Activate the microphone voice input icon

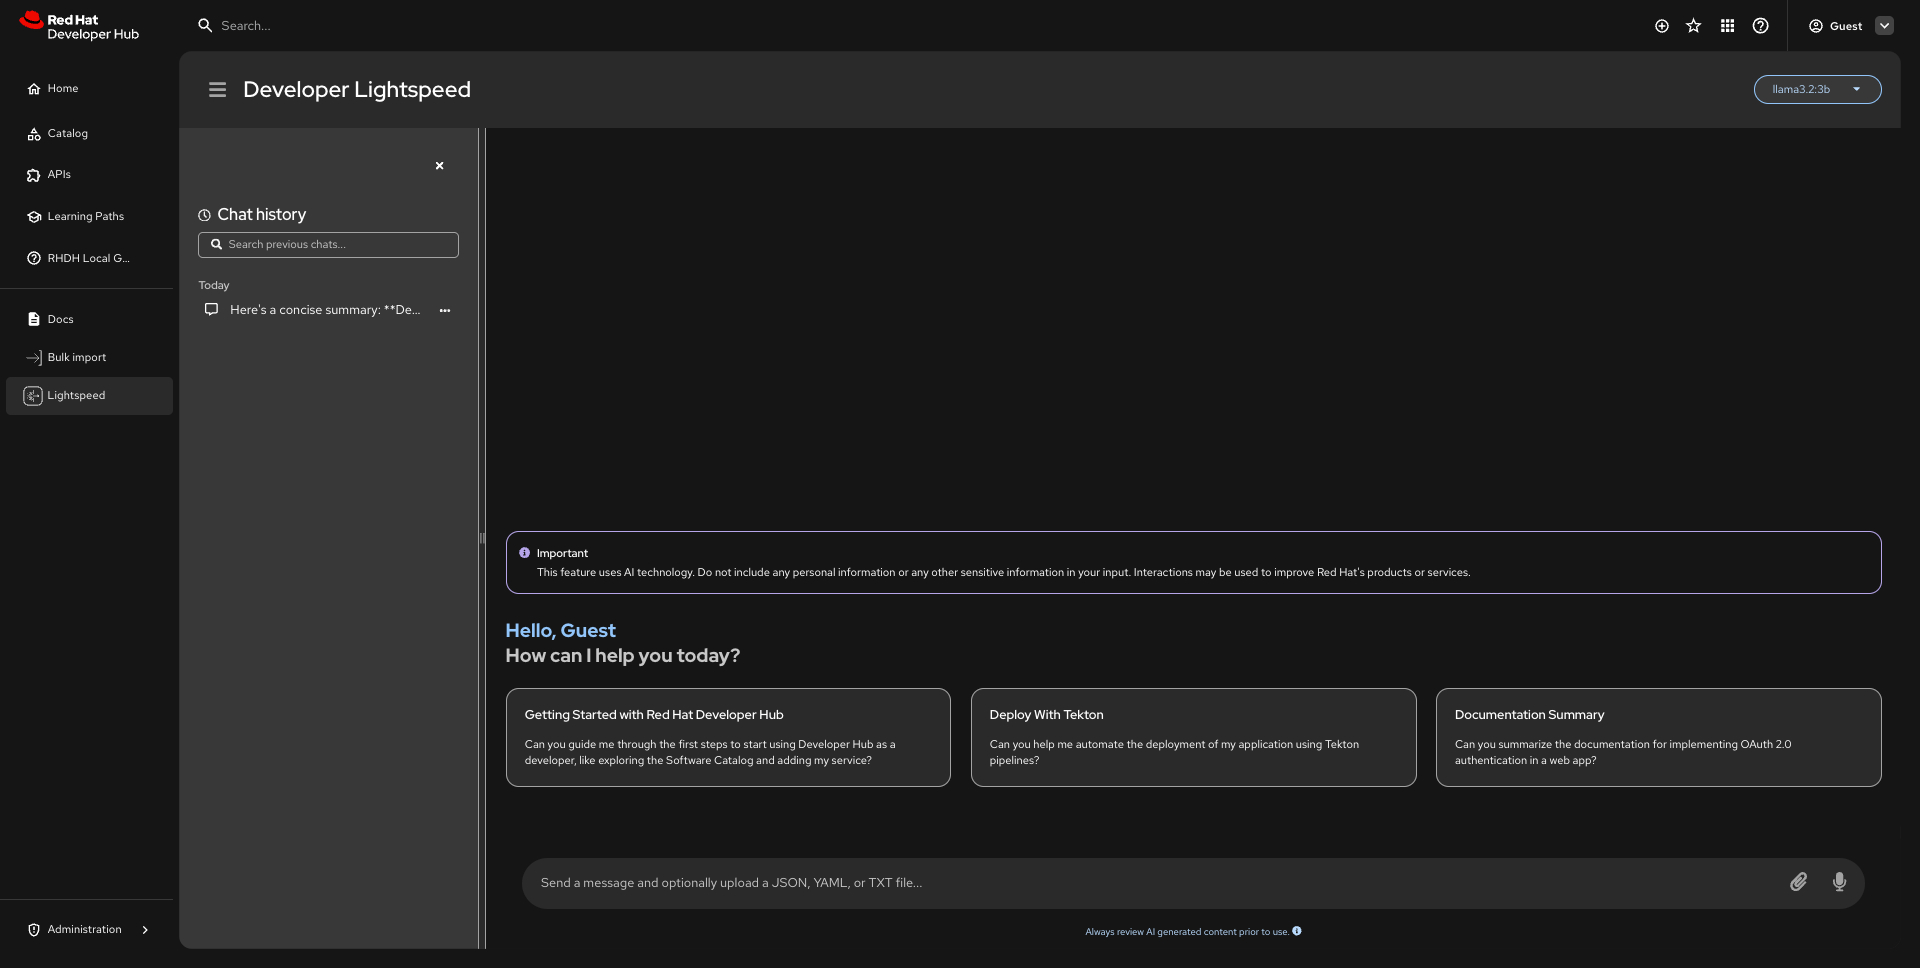(1839, 882)
